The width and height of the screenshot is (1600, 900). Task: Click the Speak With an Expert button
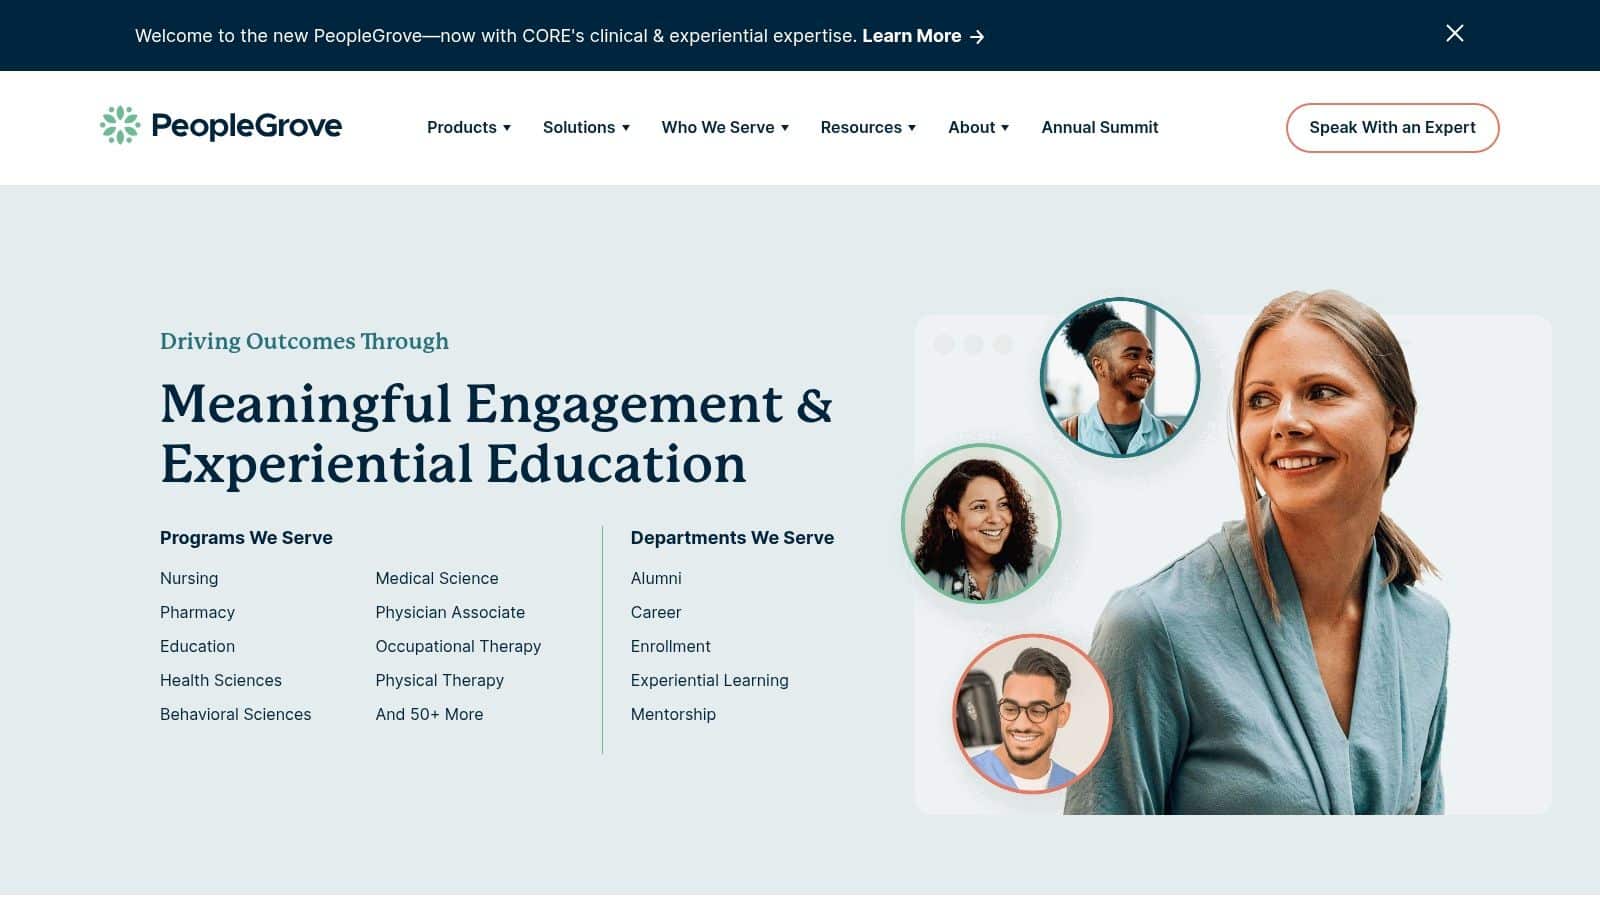(x=1392, y=128)
